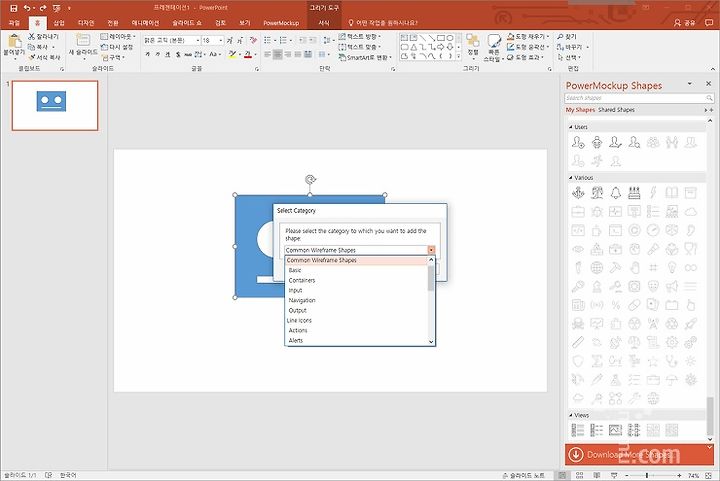Choose Containers in the category list
This screenshot has width=720, height=481.
click(356, 280)
